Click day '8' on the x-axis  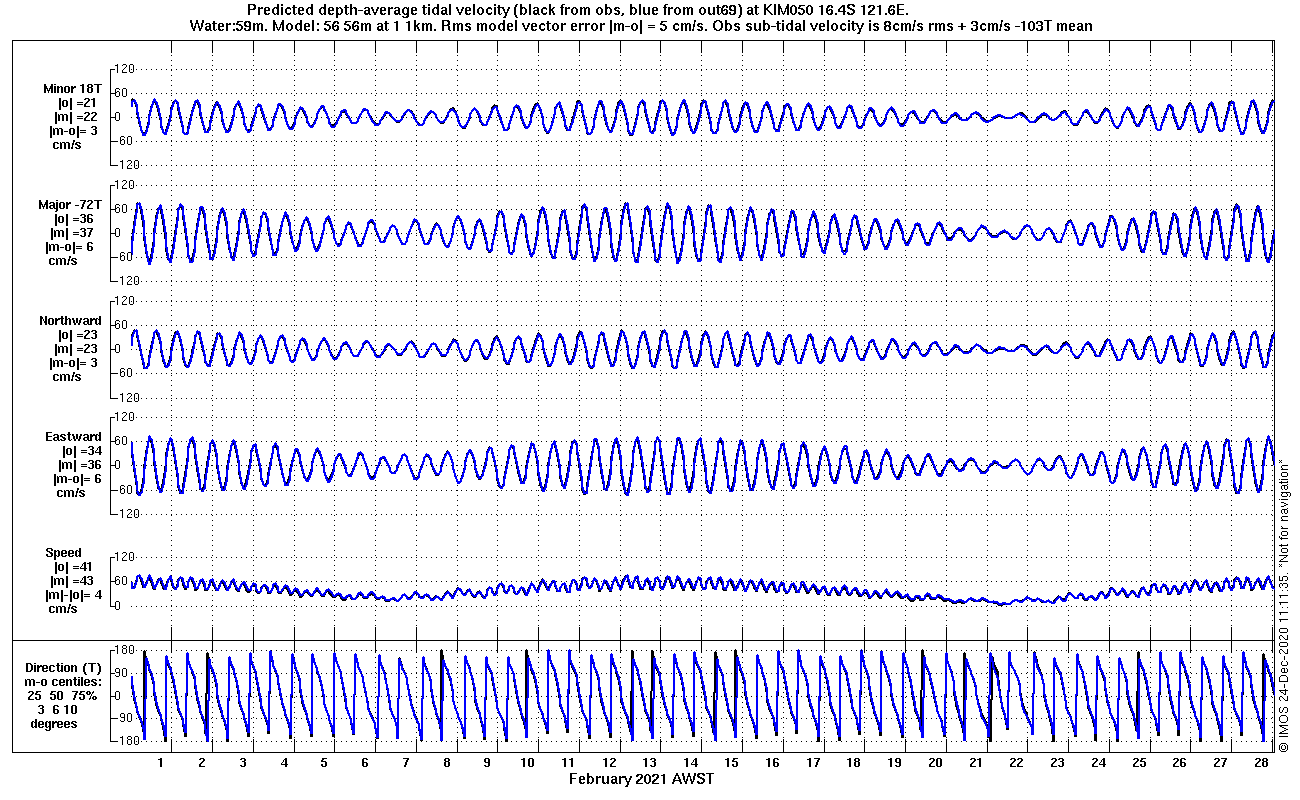(446, 762)
